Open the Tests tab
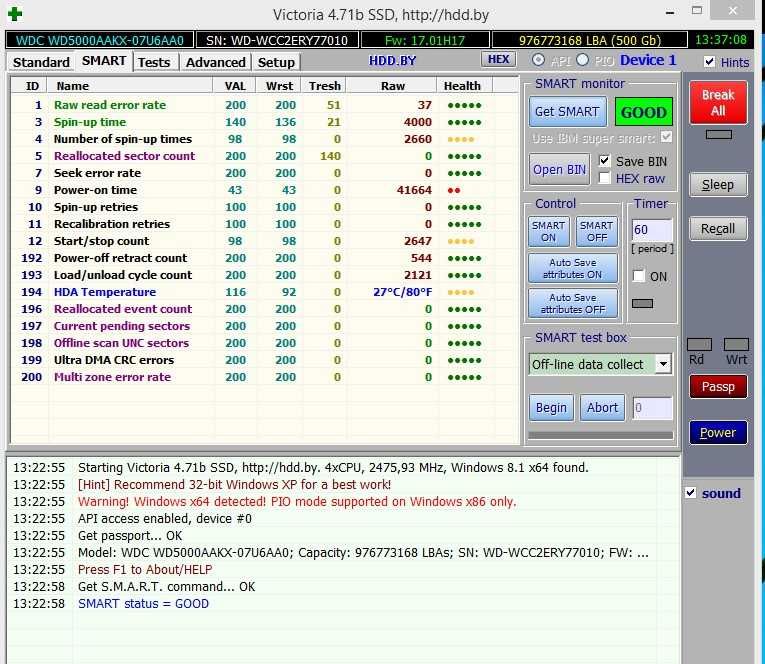The image size is (765, 664). point(154,62)
